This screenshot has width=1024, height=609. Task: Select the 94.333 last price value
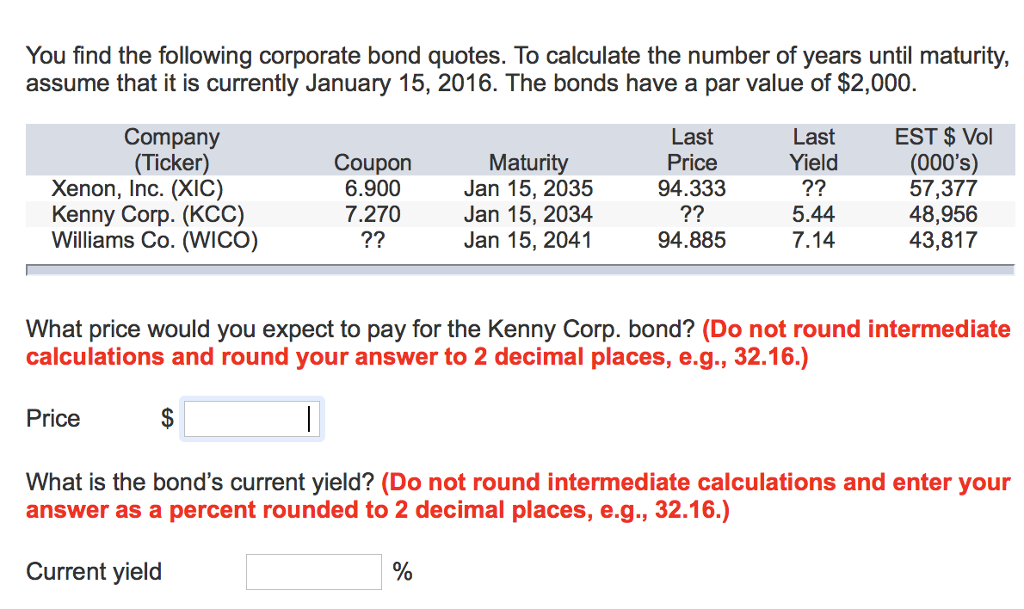click(x=692, y=188)
